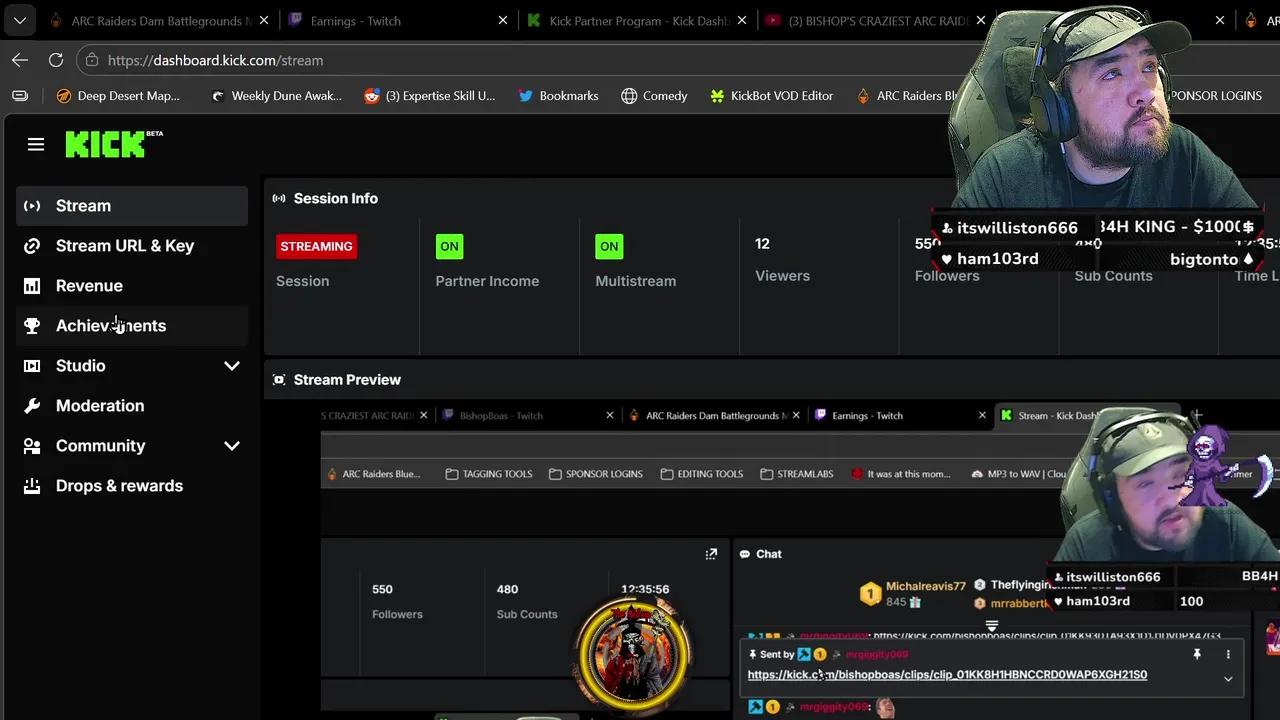
Task: Open the hamburger navigation menu
Action: pyautogui.click(x=35, y=144)
